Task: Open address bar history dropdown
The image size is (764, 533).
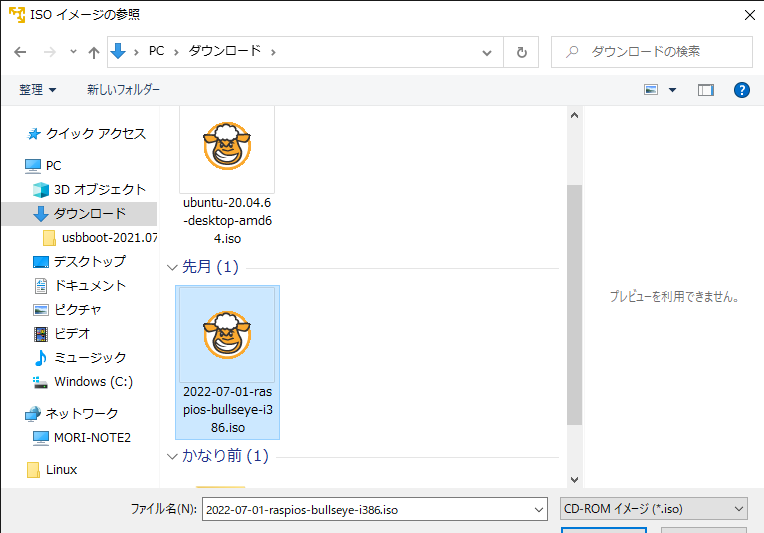Action: (486, 53)
